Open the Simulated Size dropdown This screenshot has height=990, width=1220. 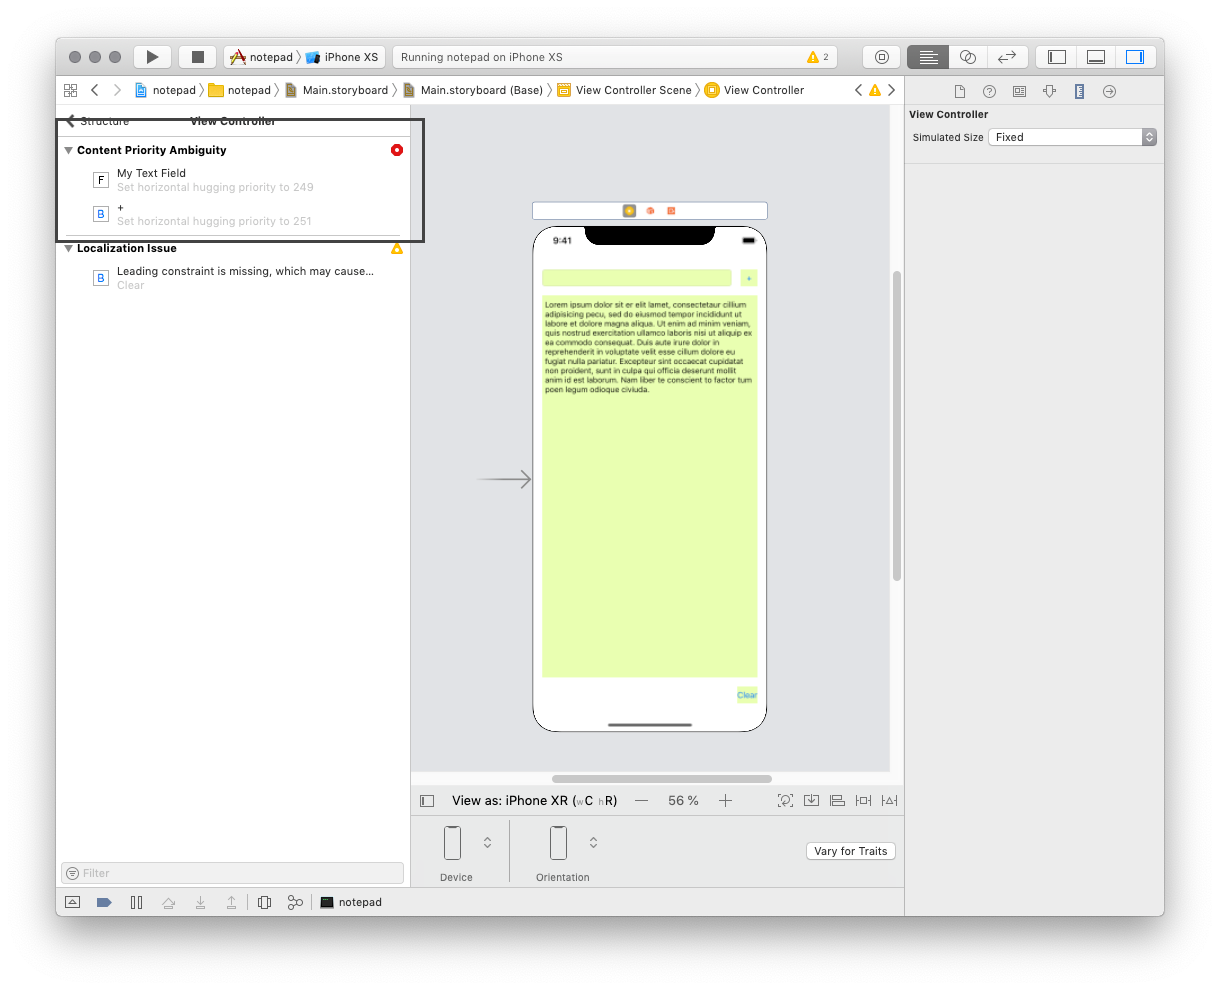(x=1072, y=137)
